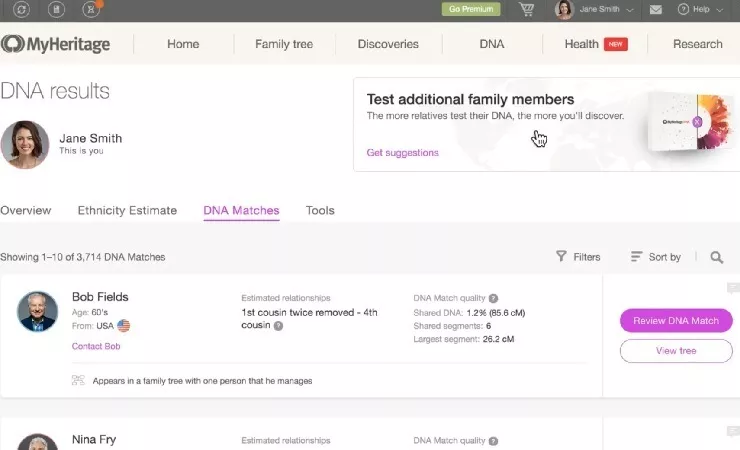This screenshot has height=450, width=740.
Task: Open the DNA menu
Action: tap(492, 44)
